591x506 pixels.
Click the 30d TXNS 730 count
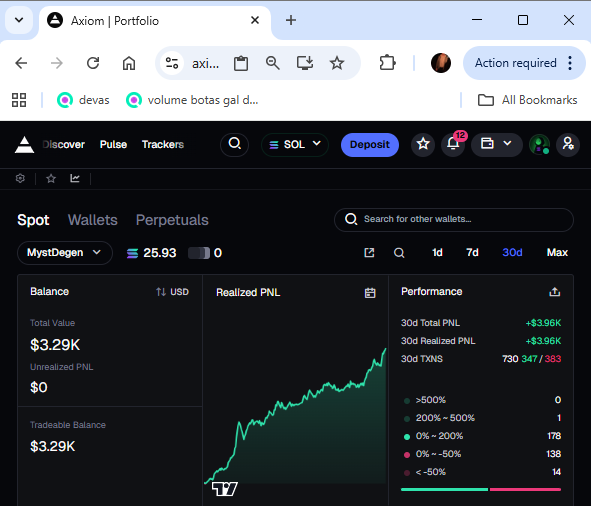[510, 359]
